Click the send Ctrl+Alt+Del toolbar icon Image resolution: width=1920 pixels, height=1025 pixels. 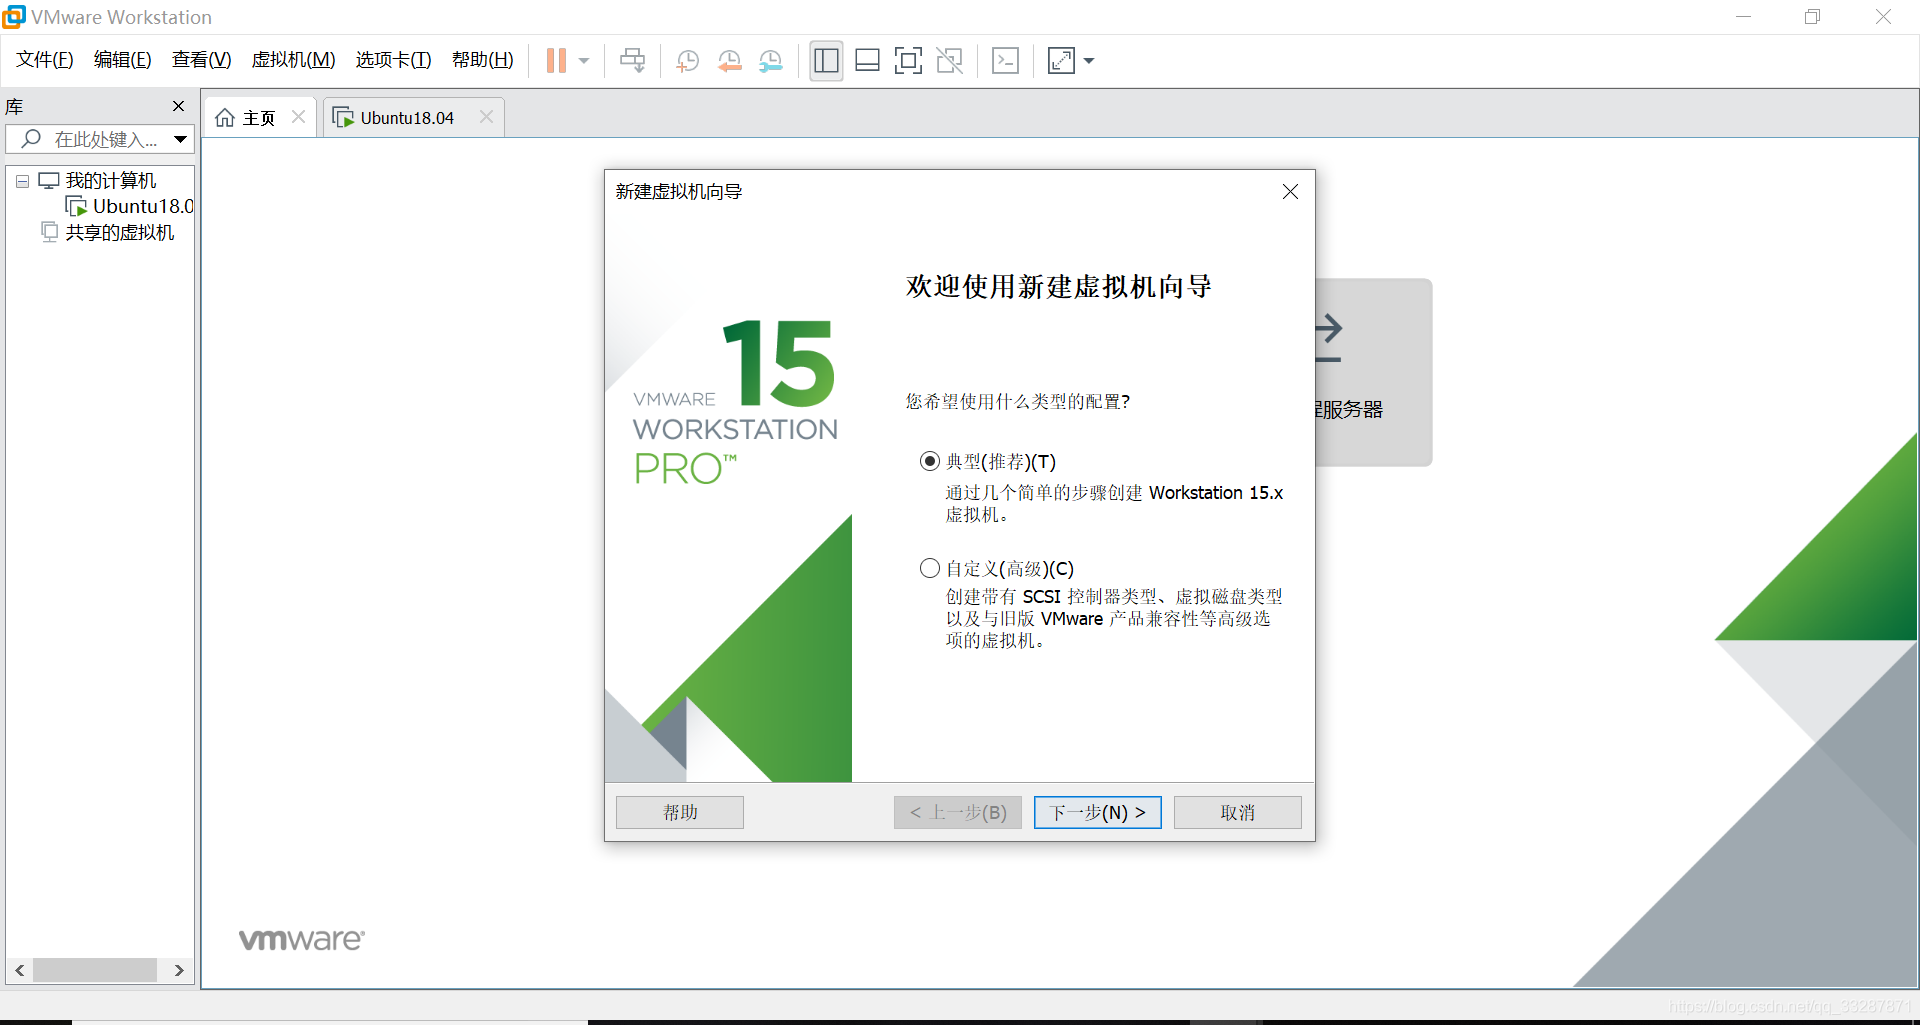[x=632, y=61]
